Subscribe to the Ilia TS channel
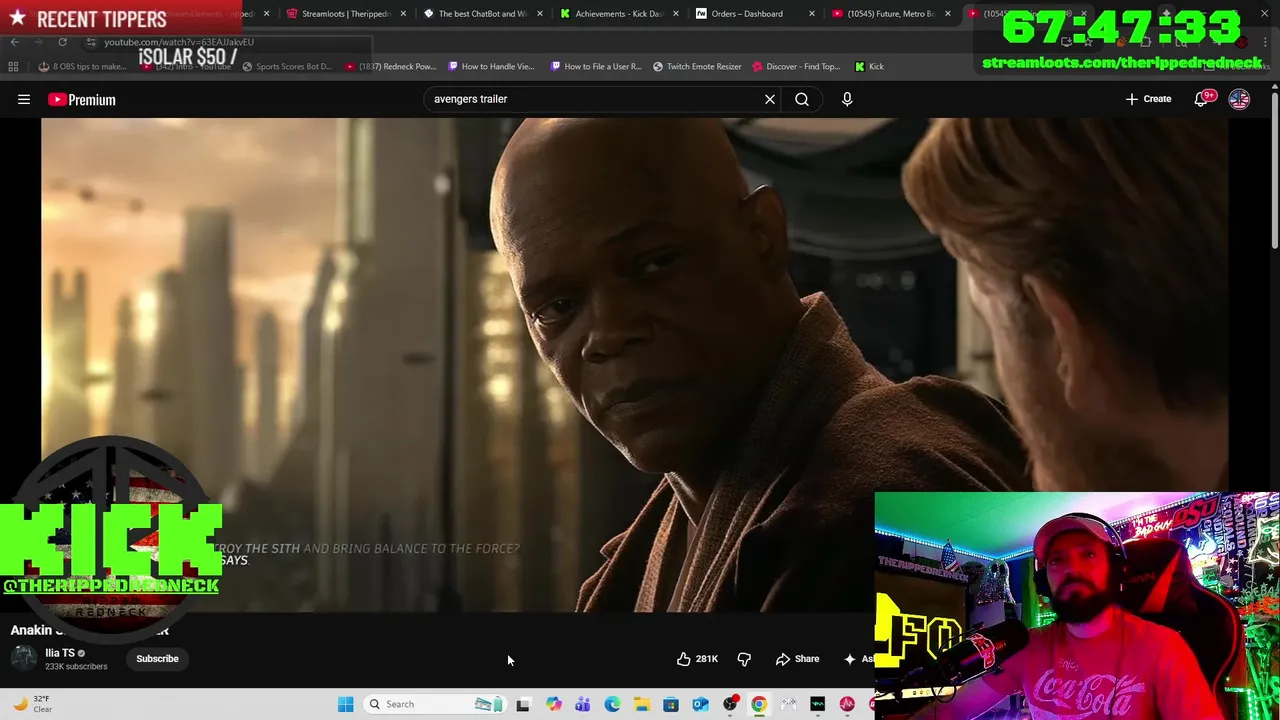Screen dimensions: 1280x720 coord(157,659)
